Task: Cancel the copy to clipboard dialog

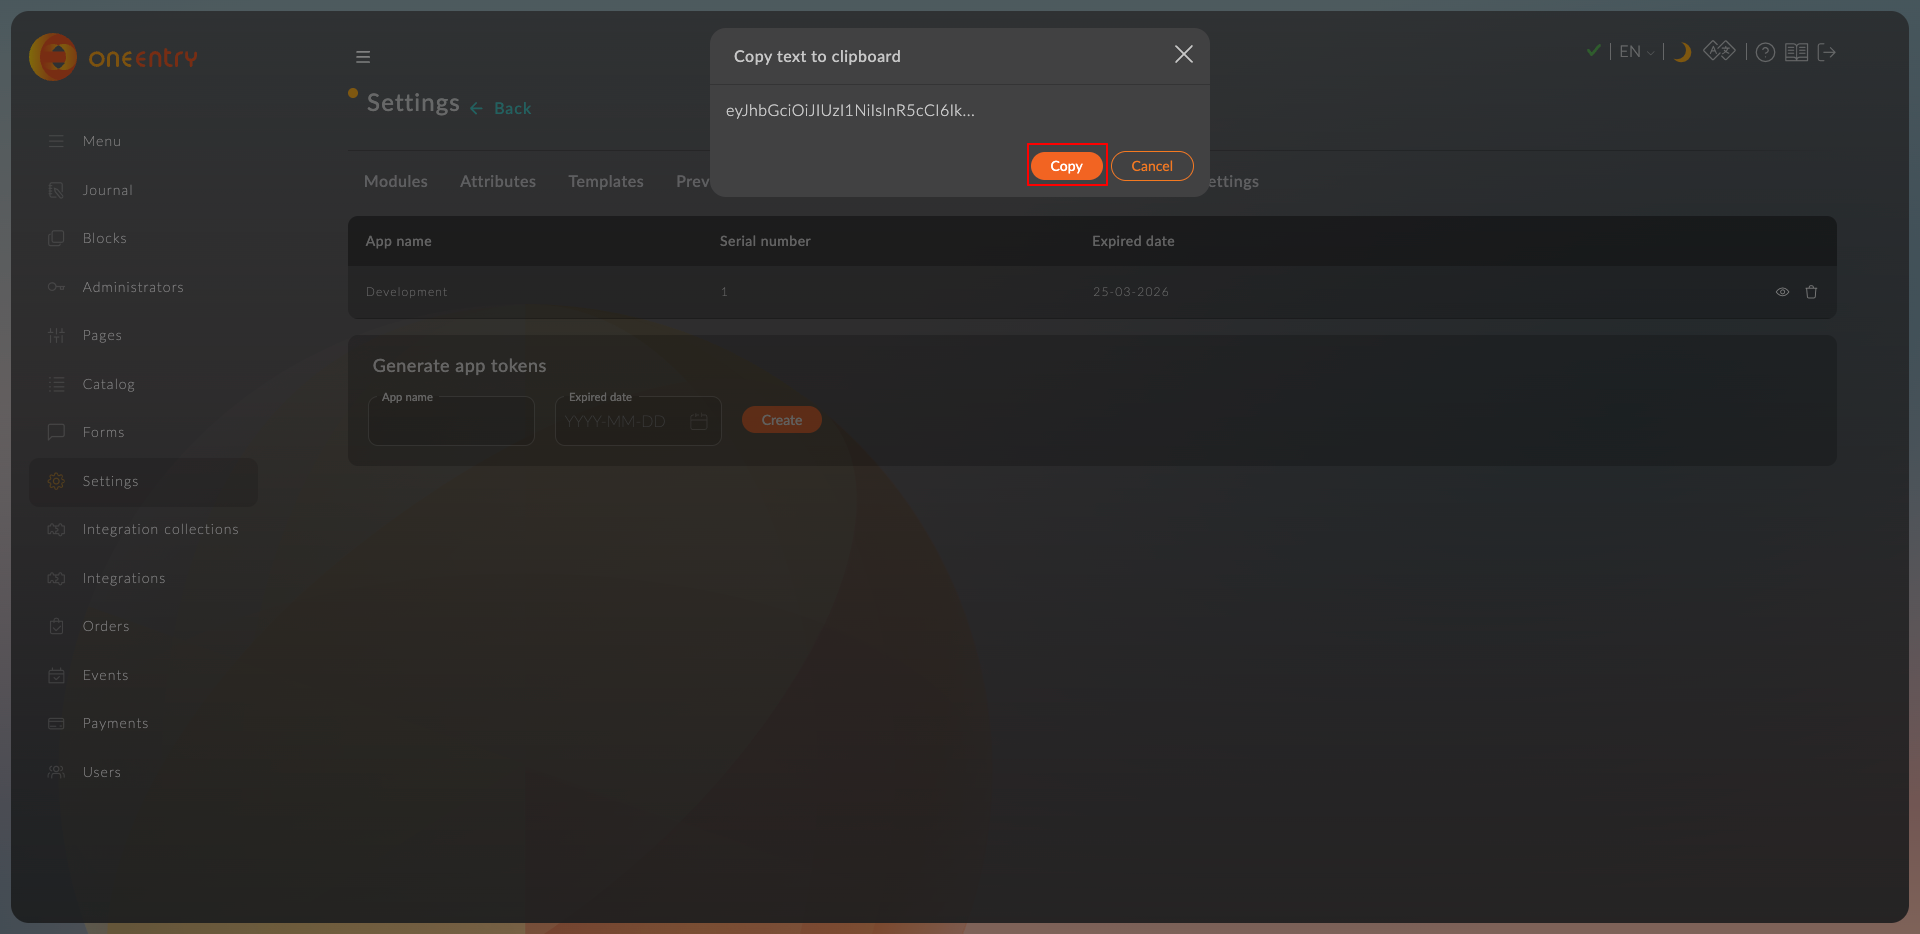Action: click(x=1152, y=166)
